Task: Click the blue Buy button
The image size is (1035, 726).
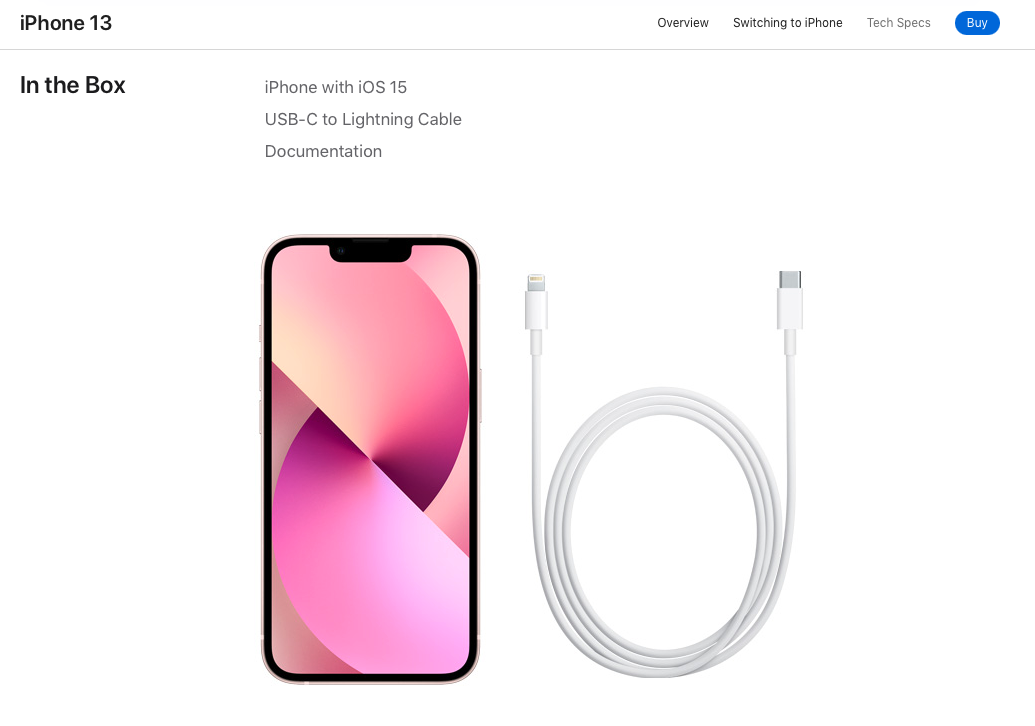Action: pos(977,23)
